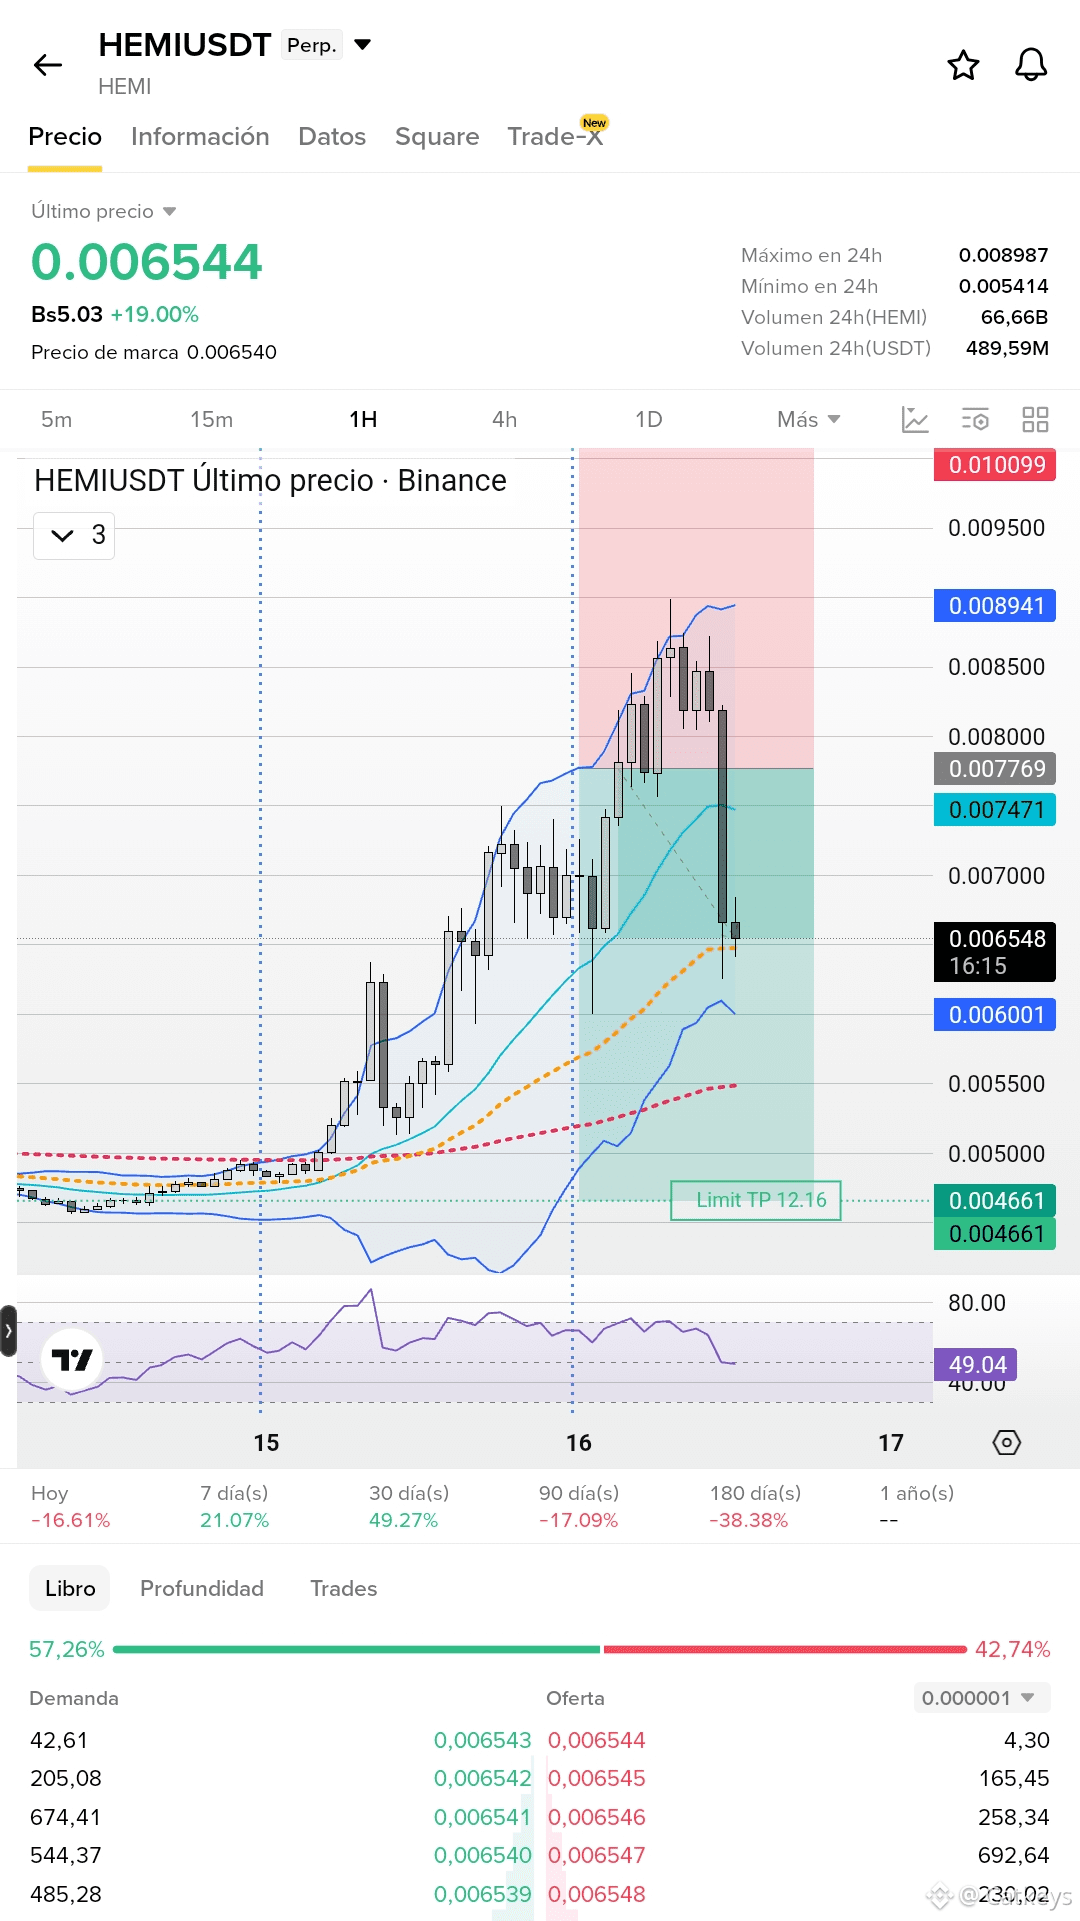
Task: Tap the 42,74% sell ratio bar
Action: (x=785, y=1649)
